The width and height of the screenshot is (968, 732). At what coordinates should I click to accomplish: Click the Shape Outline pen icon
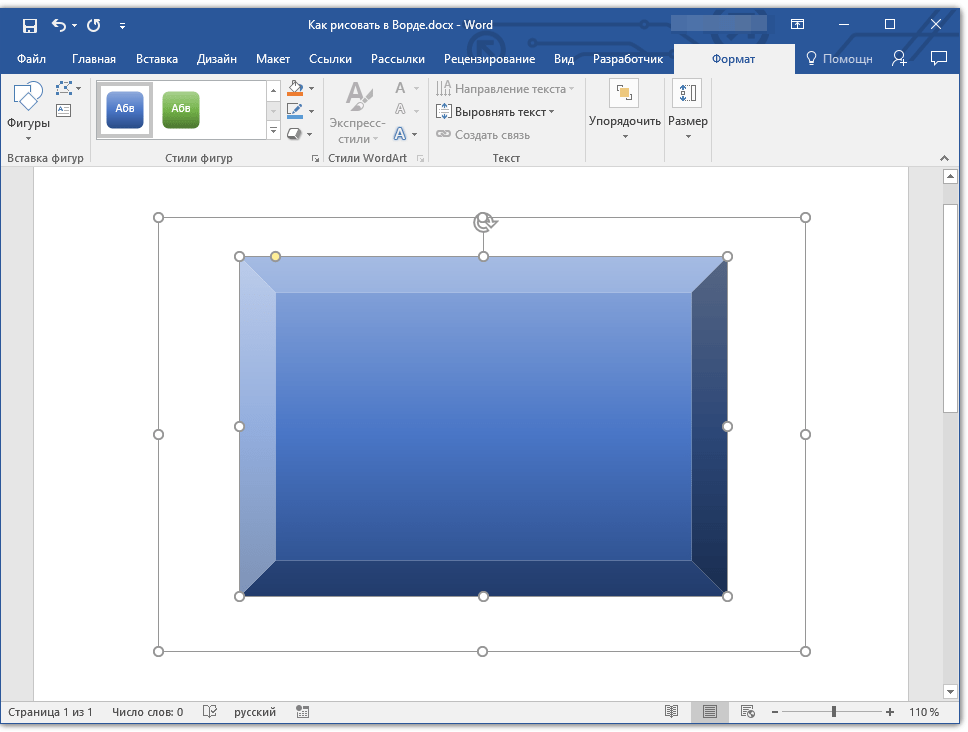pyautogui.click(x=295, y=111)
